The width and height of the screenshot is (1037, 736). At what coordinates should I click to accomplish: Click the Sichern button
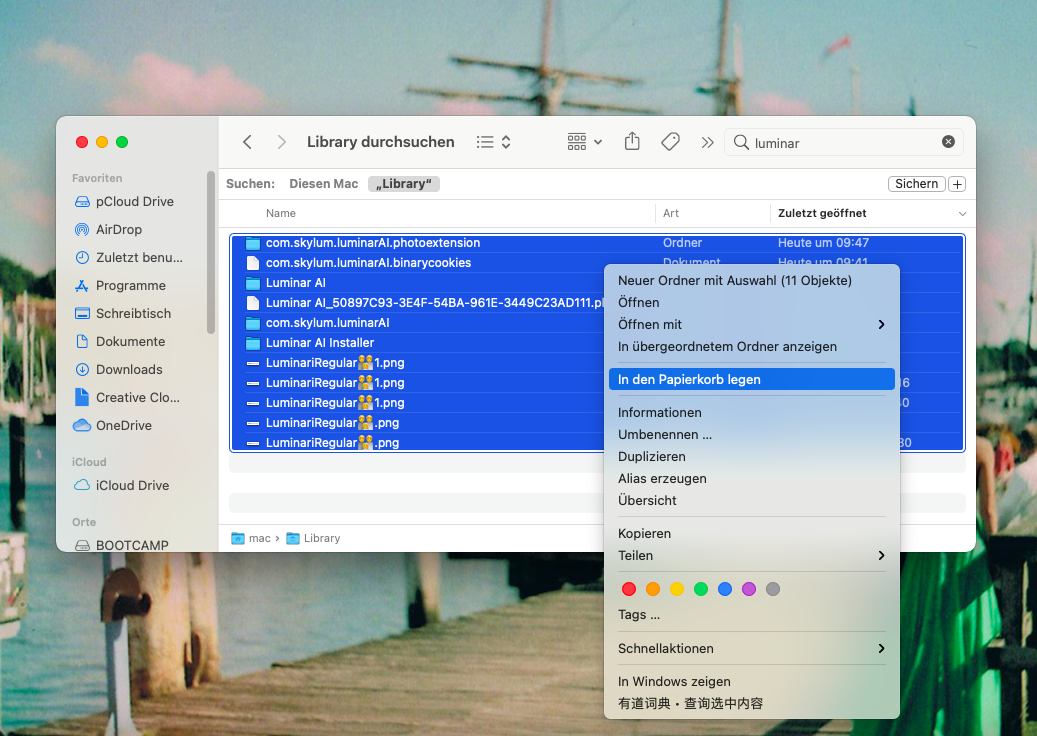pyautogui.click(x=916, y=184)
